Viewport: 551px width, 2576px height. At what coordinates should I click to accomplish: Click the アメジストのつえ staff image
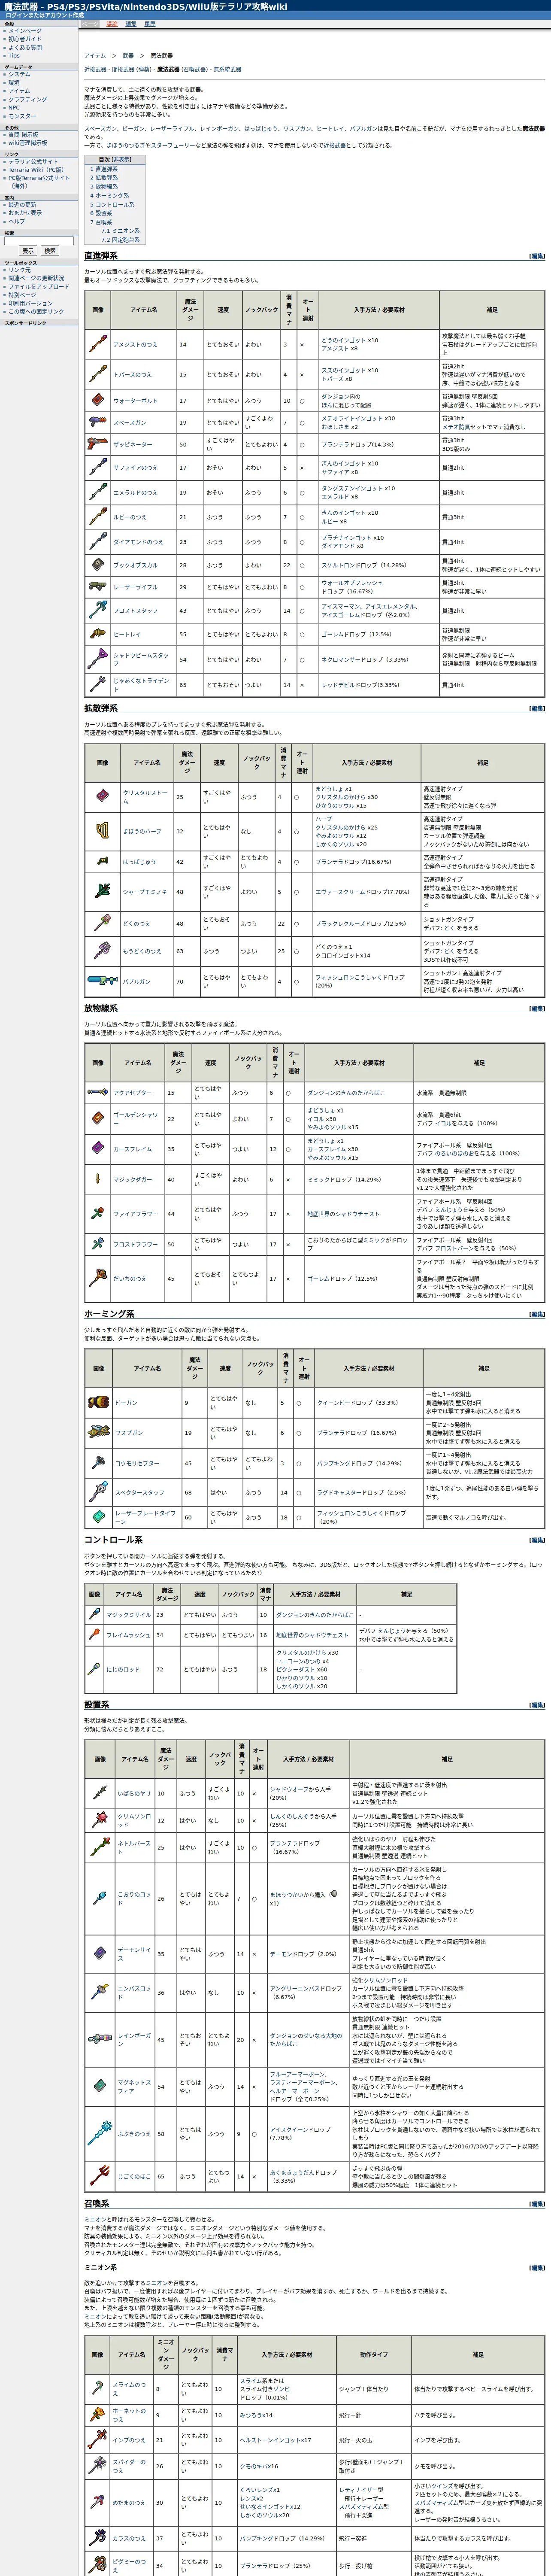tap(97, 344)
